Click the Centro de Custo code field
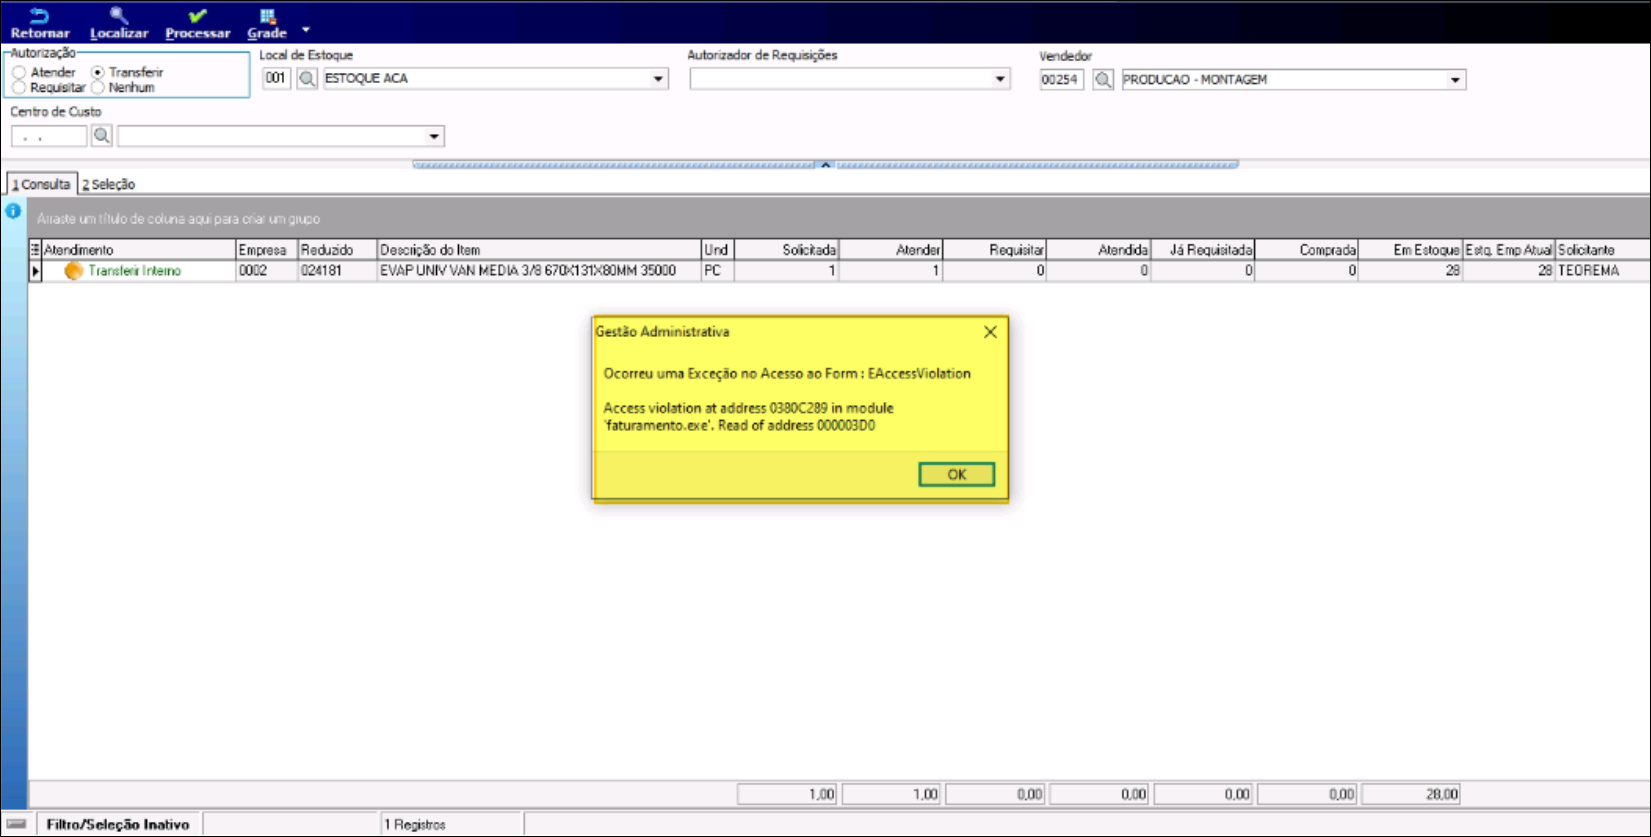This screenshot has width=1651, height=837. (x=48, y=136)
